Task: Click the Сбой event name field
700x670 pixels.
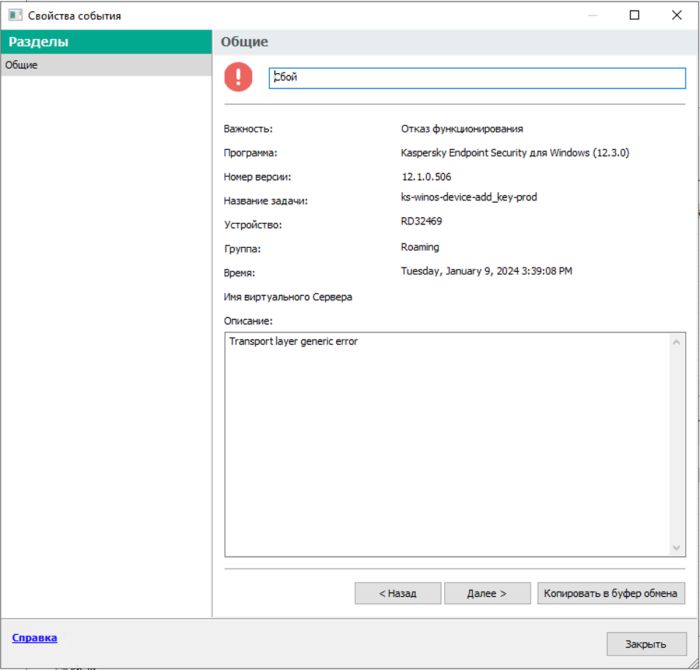Action: point(477,78)
